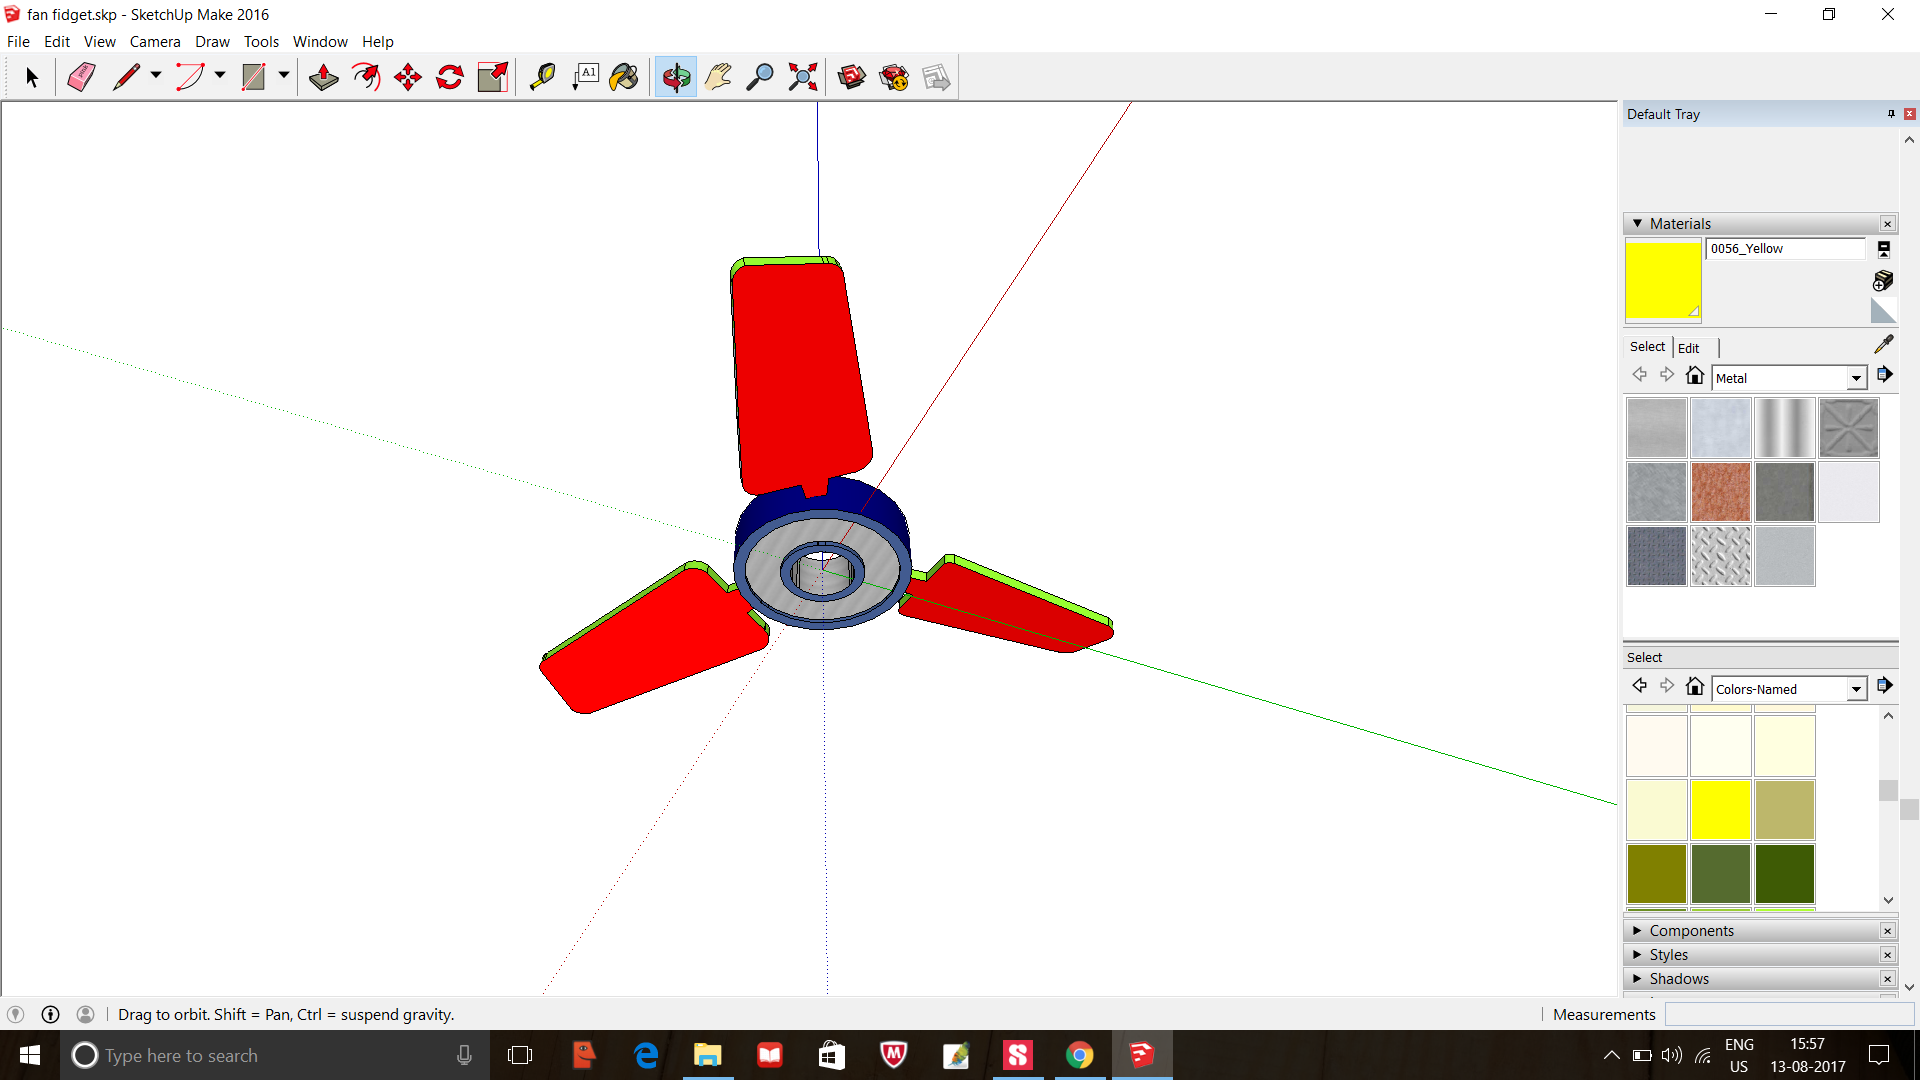
Task: Click the Zoom Extents tool
Action: click(x=803, y=76)
